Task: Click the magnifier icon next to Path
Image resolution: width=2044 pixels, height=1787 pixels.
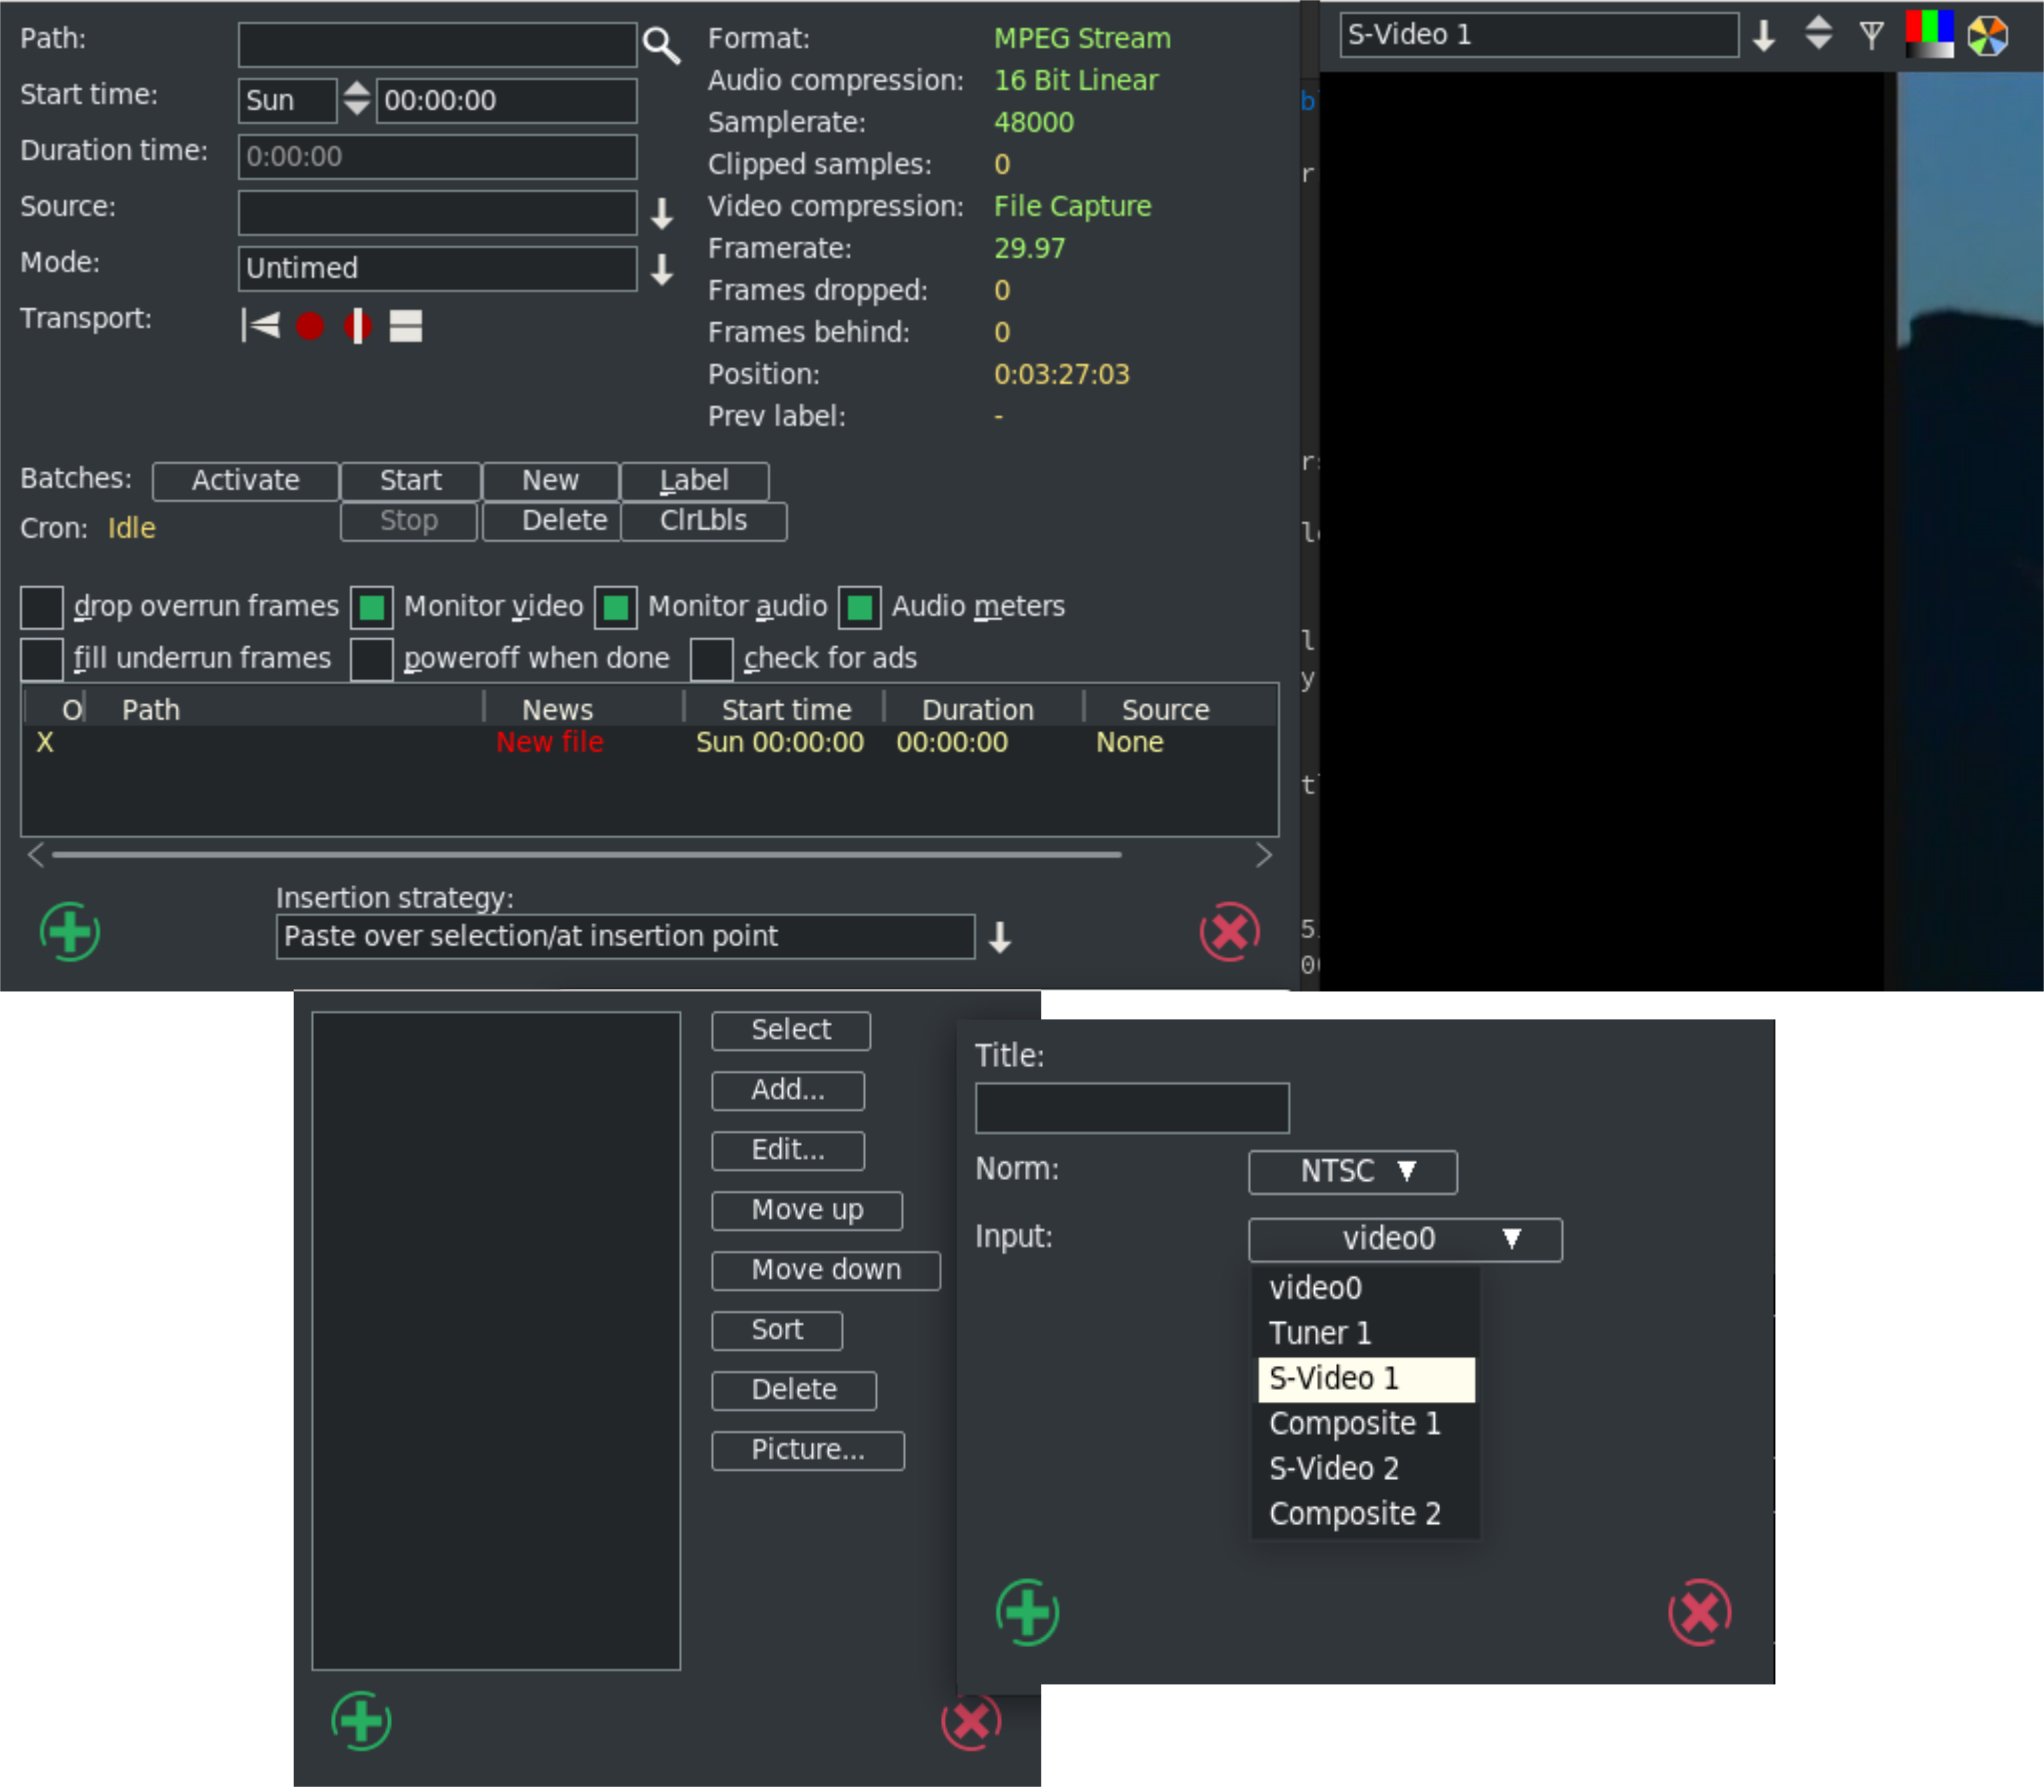Action: pos(661,45)
